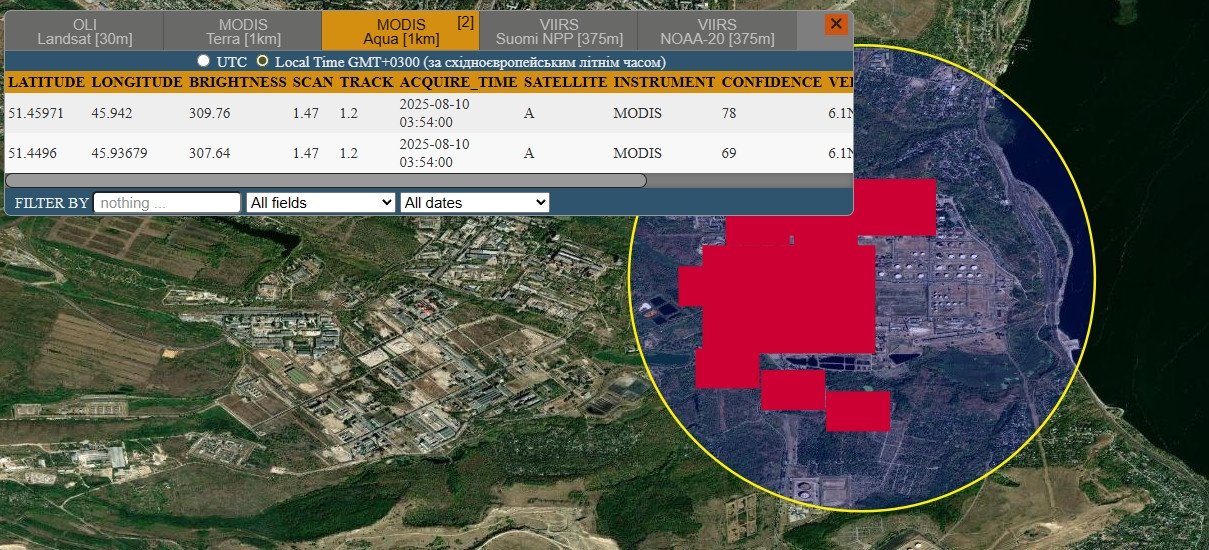Image resolution: width=1209 pixels, height=550 pixels.
Task: Click the topmost-right red fire pixel near storage tanks
Action: (895, 206)
